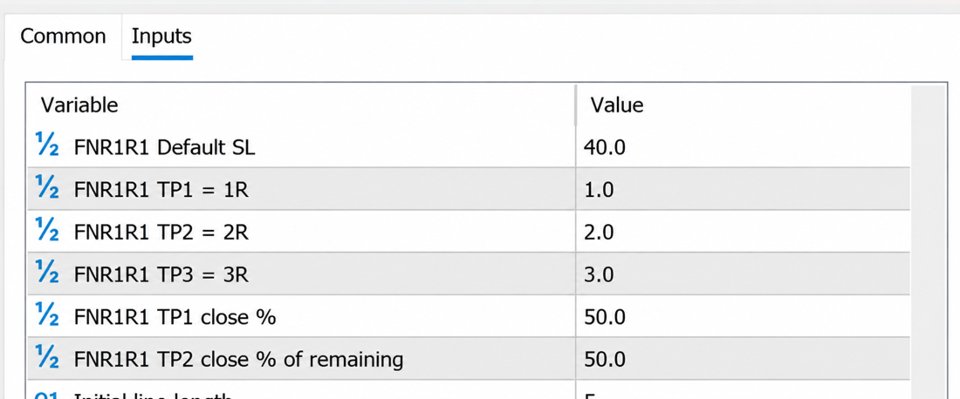
Task: Switch to the Common tab
Action: (x=63, y=36)
